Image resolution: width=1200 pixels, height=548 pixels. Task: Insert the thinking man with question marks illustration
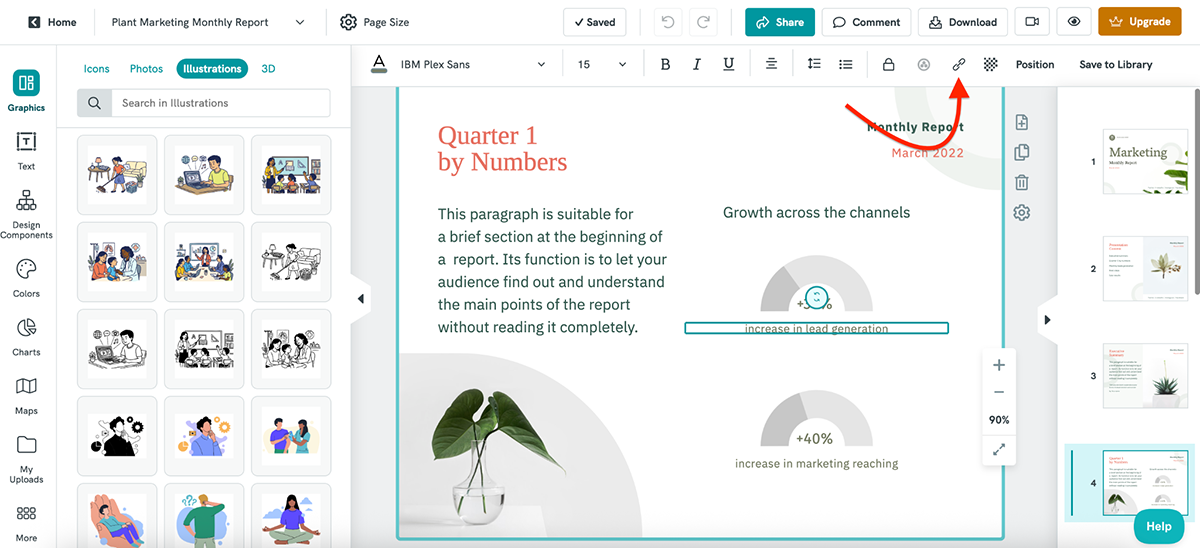tap(204, 517)
